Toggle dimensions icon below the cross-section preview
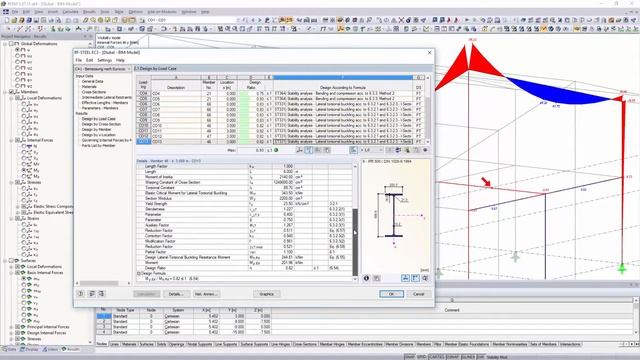 point(405,278)
